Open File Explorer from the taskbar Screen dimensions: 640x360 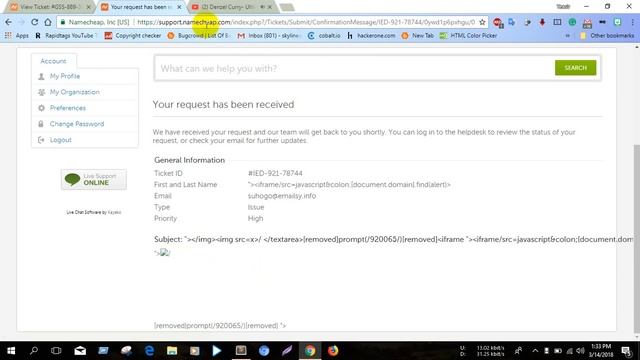(x=172, y=351)
